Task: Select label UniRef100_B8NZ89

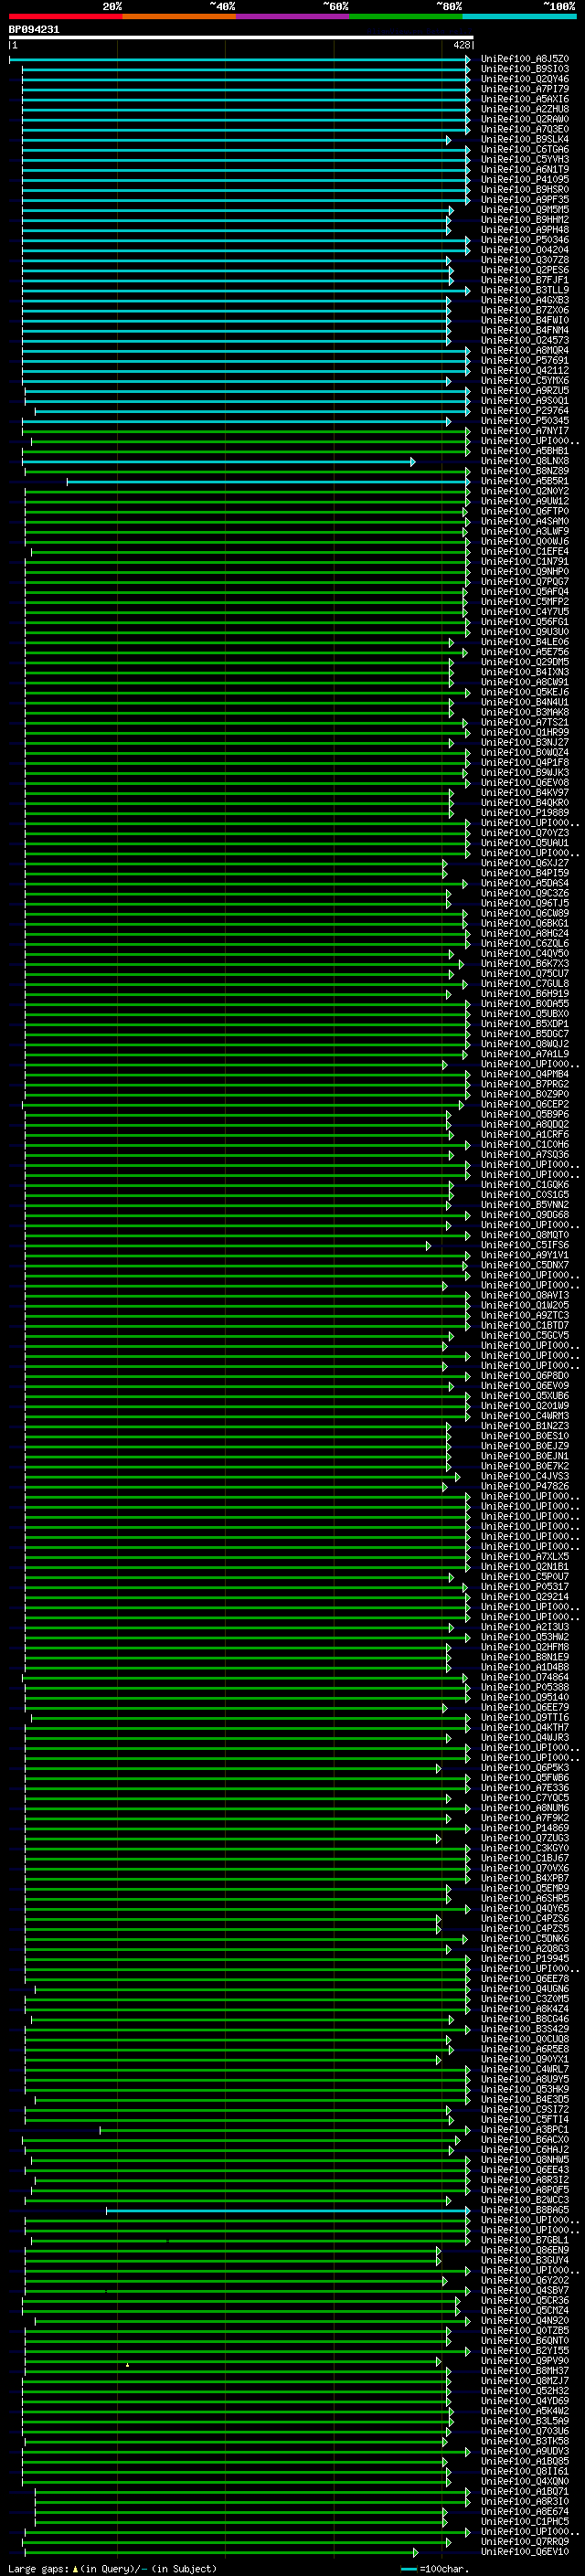Action: click(525, 471)
